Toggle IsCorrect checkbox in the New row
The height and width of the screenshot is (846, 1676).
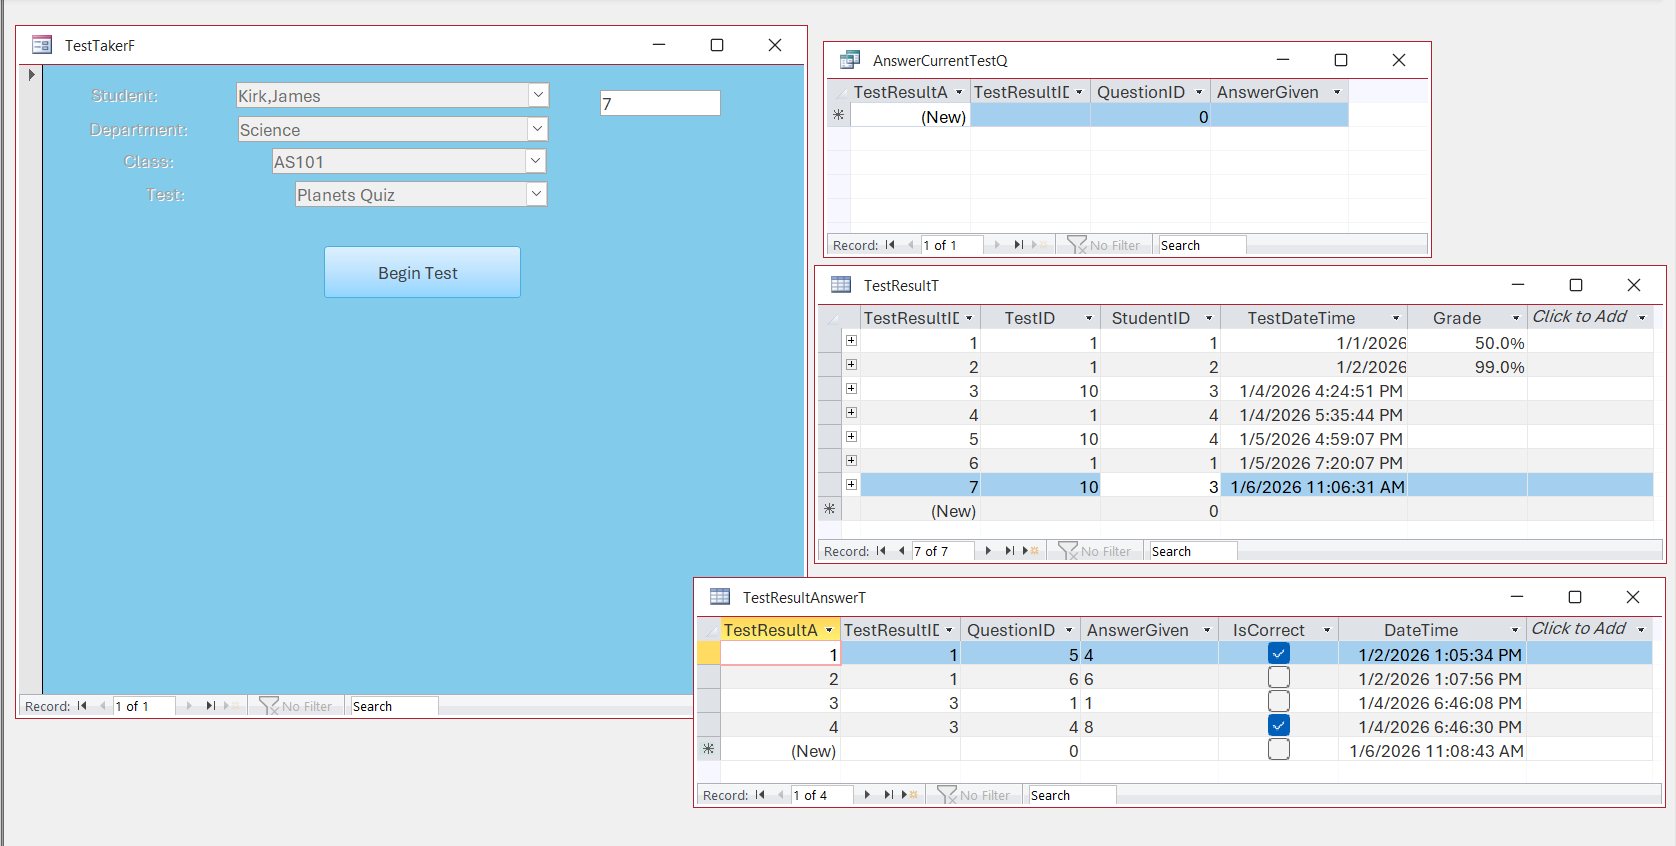1278,750
